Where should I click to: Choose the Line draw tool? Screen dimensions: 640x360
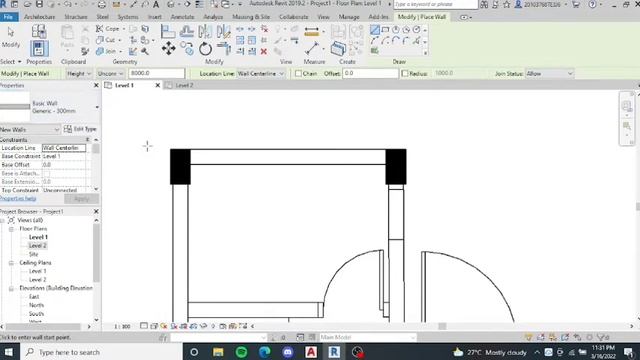click(x=375, y=30)
